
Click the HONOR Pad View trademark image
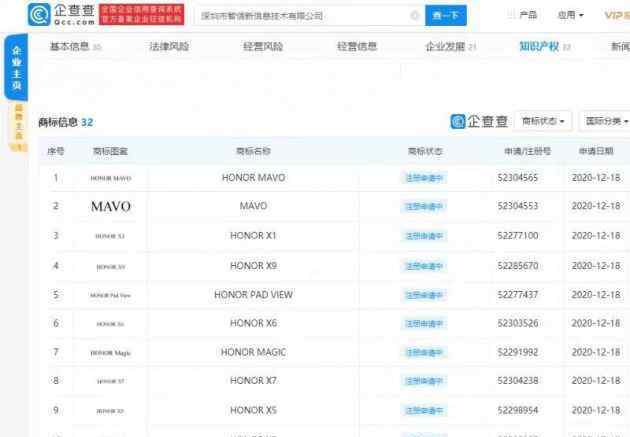pos(110,295)
